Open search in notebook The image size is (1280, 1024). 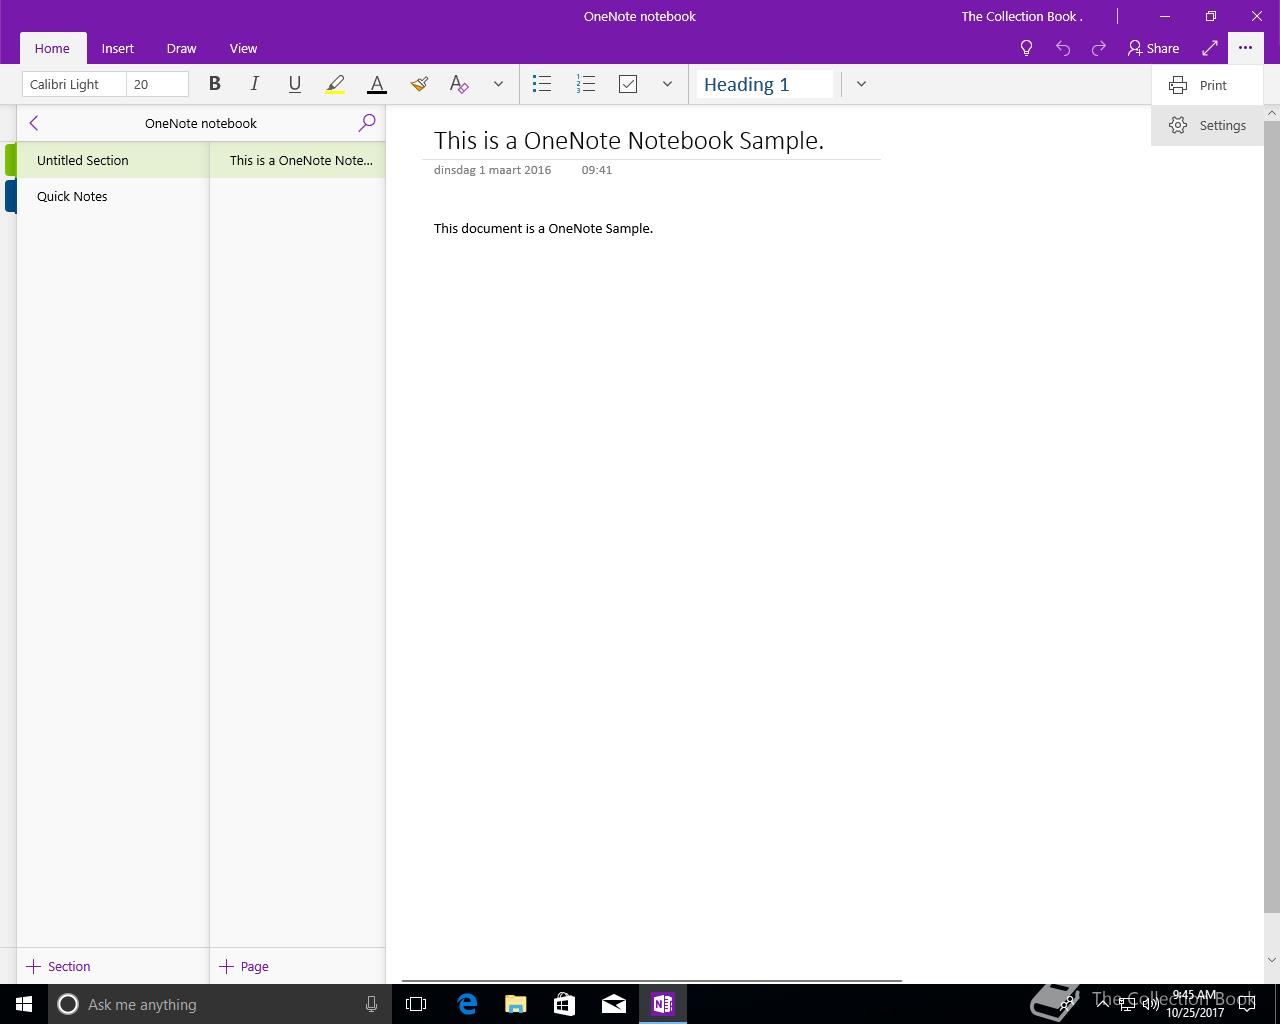point(367,123)
